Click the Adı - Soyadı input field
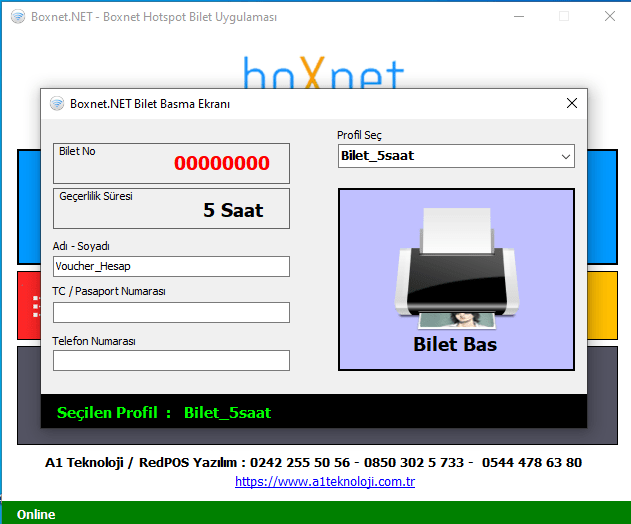This screenshot has width=631, height=524. (x=171, y=266)
